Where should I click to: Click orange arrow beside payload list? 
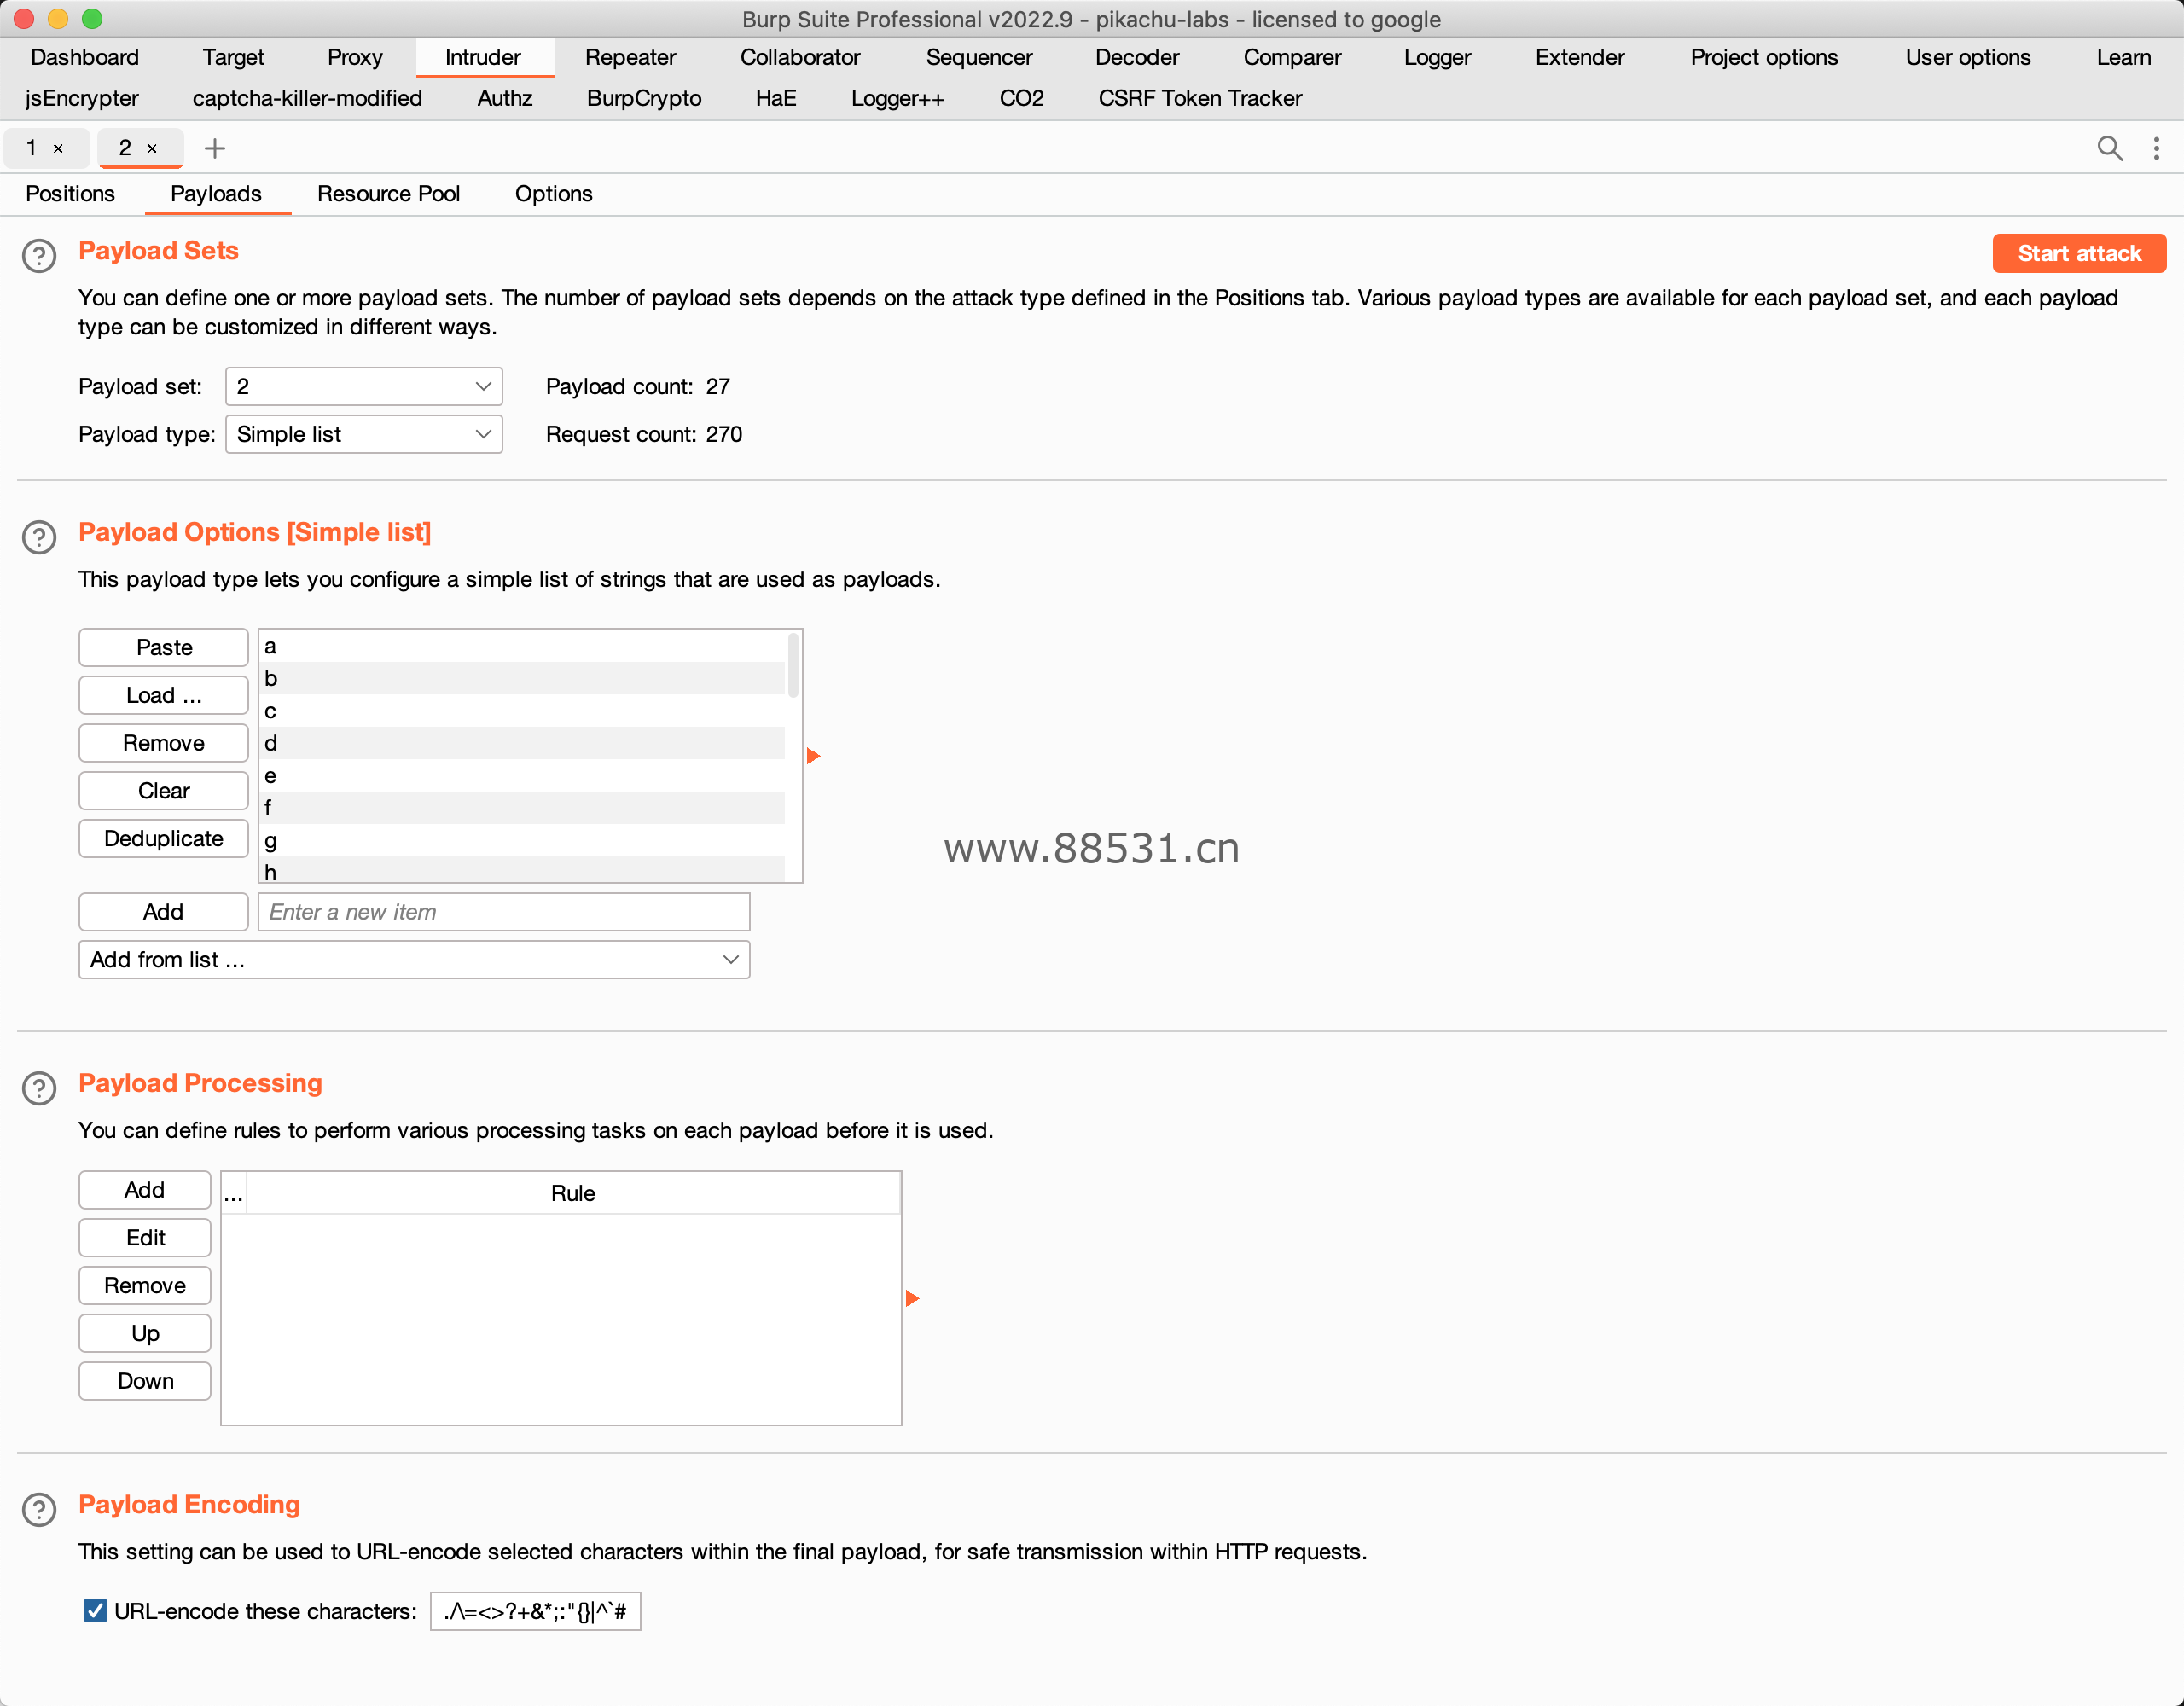point(813,756)
